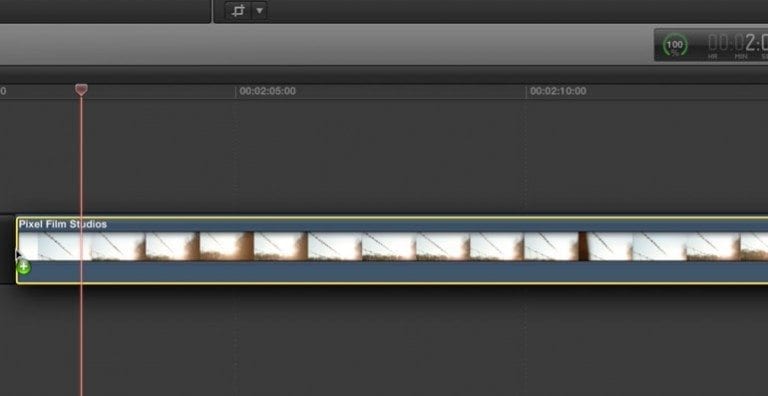The width and height of the screenshot is (768, 396).
Task: Click the MIN label in timecode display
Action: point(741,57)
